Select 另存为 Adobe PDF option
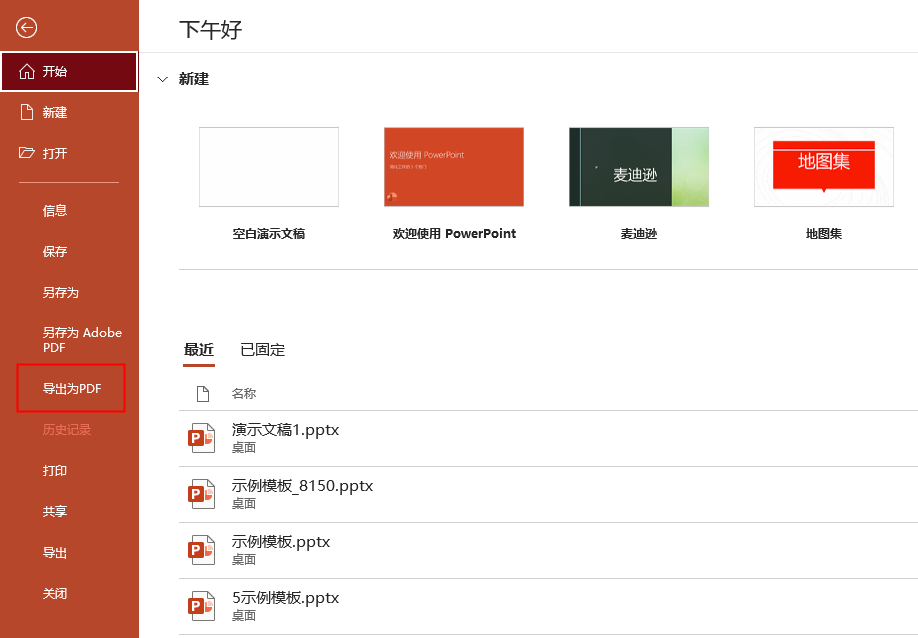918x638 pixels. point(82,339)
